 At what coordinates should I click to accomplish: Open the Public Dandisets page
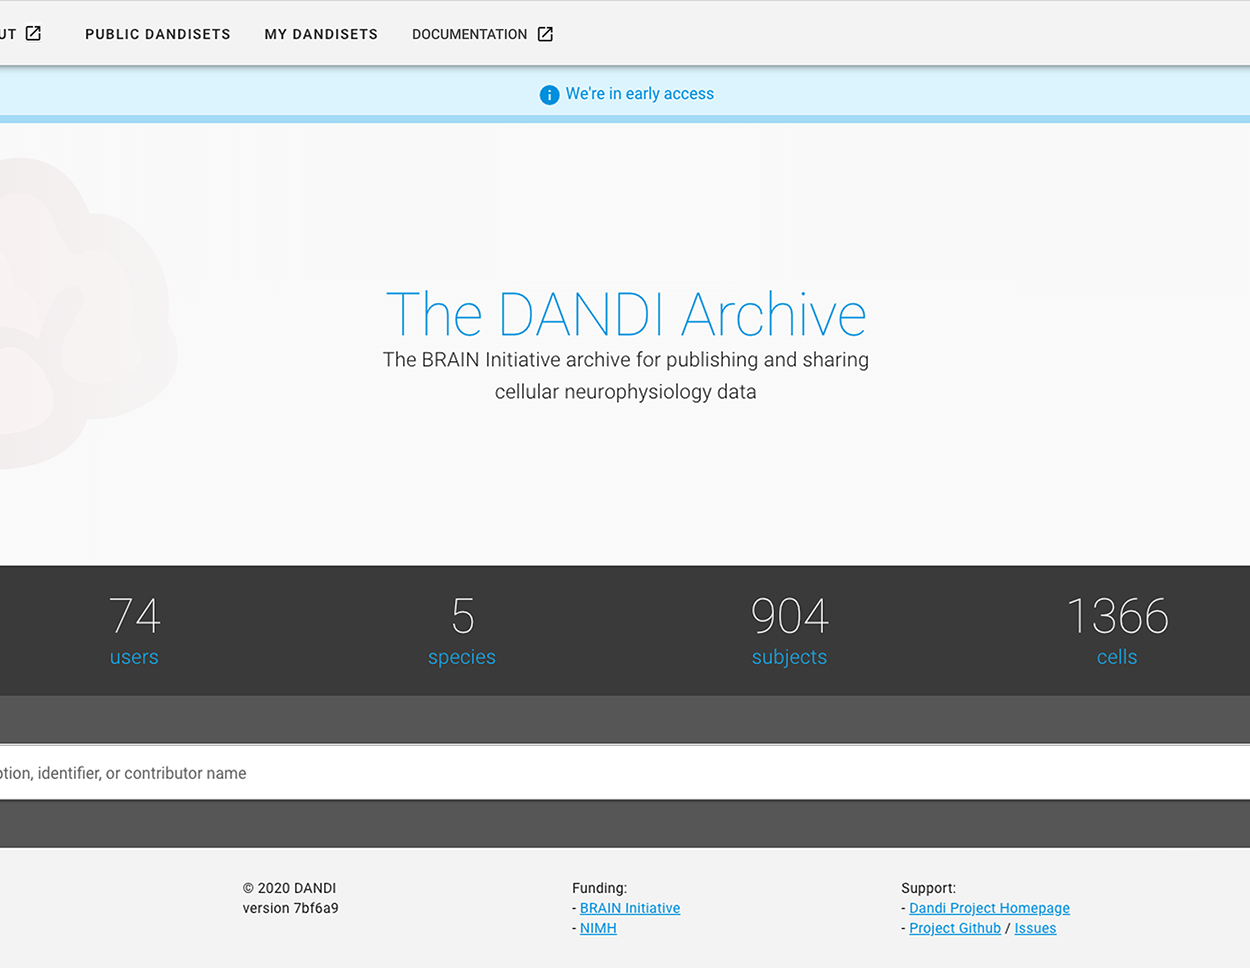158,34
